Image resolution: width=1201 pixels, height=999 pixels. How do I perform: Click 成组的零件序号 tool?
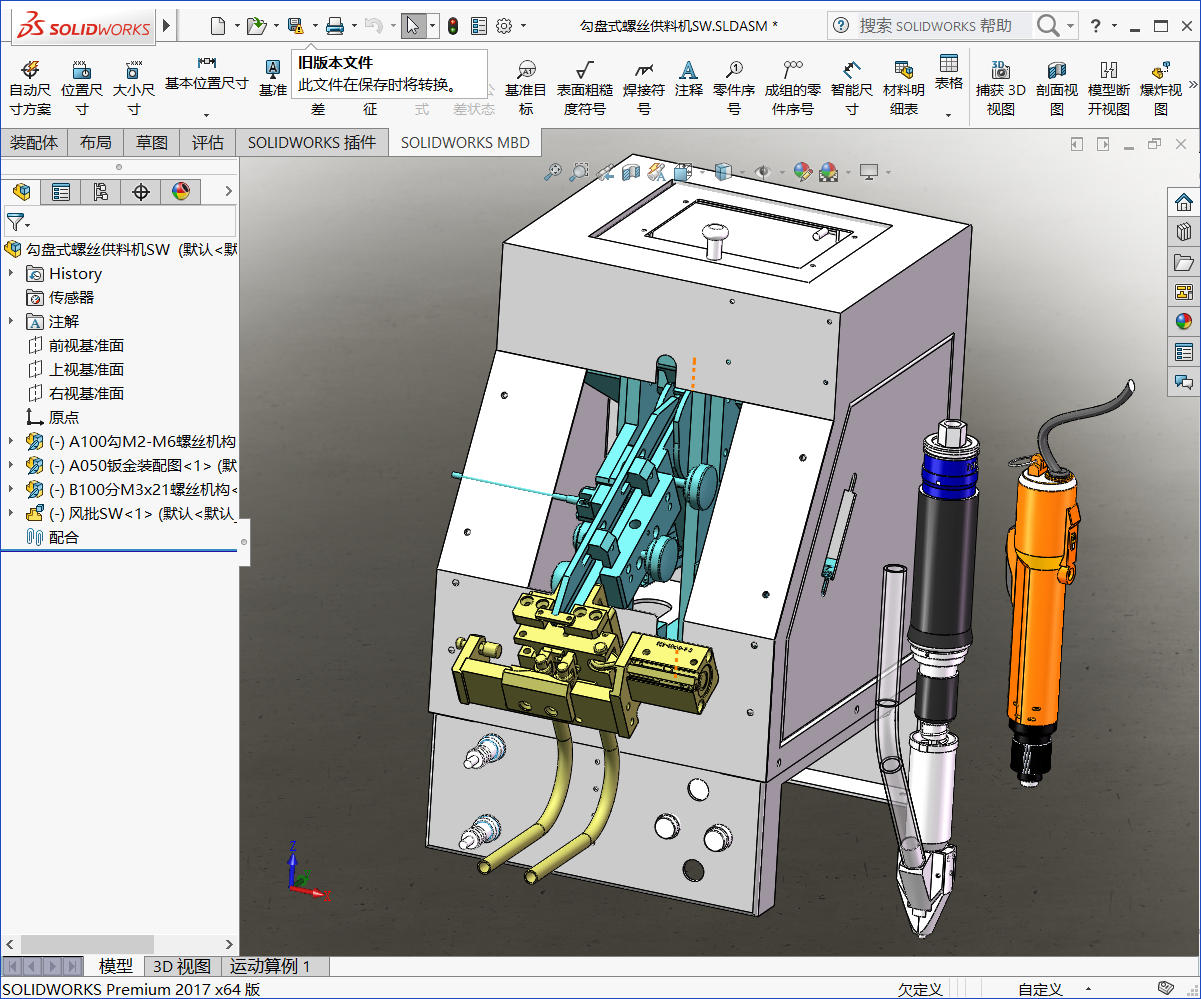coord(793,87)
